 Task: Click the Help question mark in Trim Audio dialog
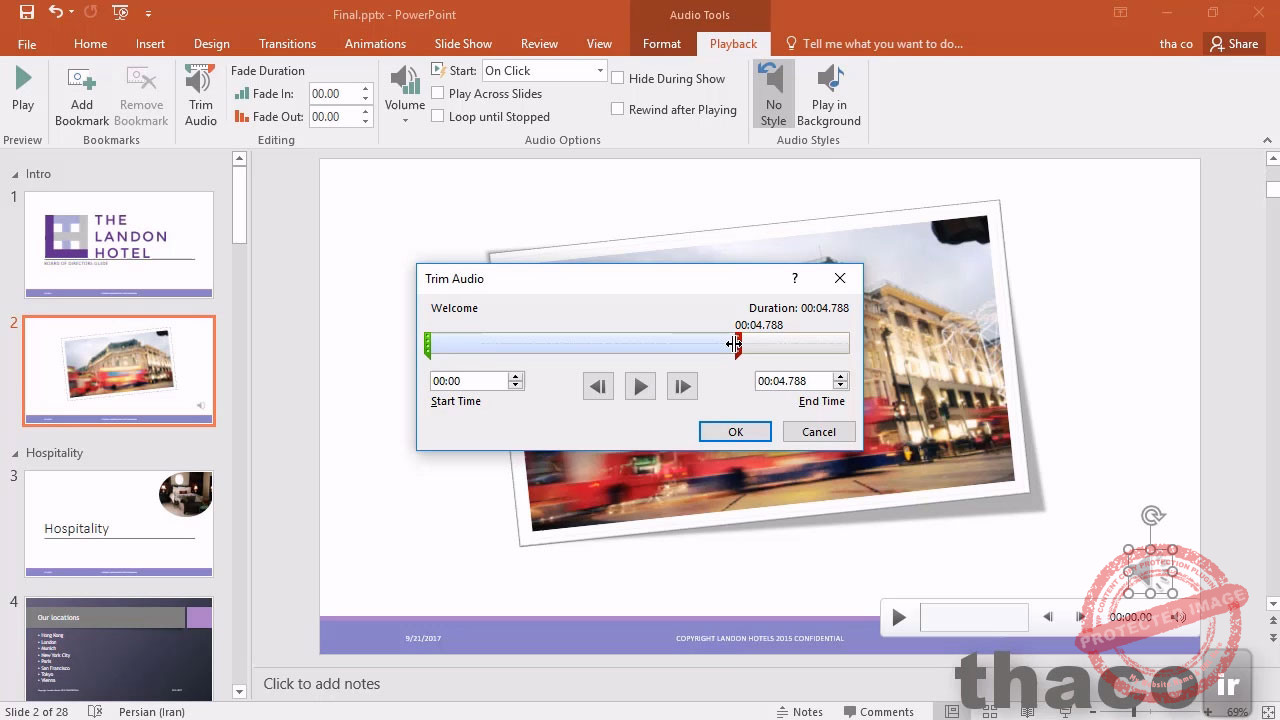[x=795, y=278]
